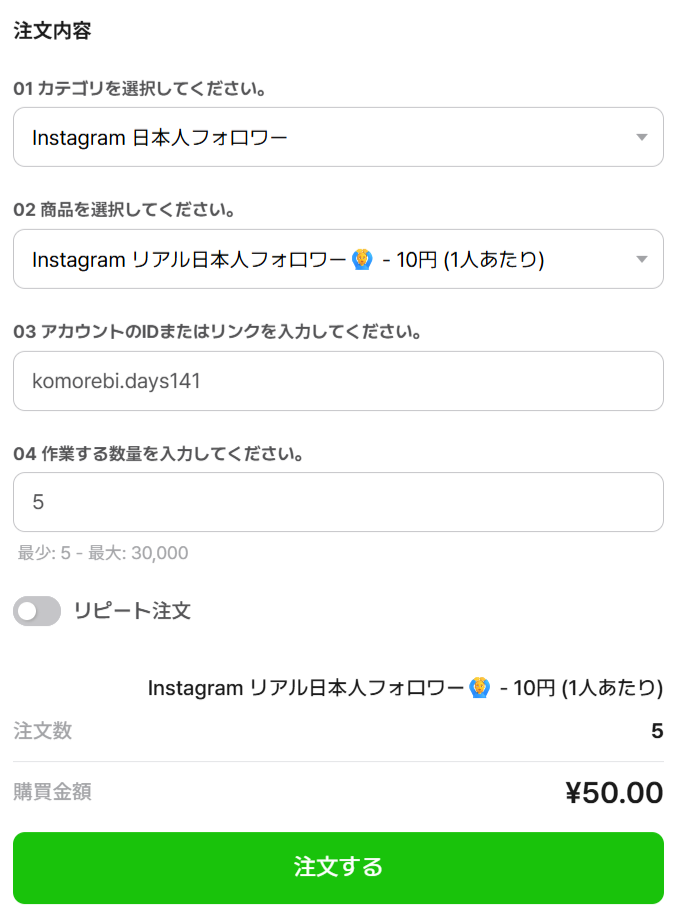Click the 02 商品を選択してください label
Image resolution: width=679 pixels, height=917 pixels.
(124, 210)
